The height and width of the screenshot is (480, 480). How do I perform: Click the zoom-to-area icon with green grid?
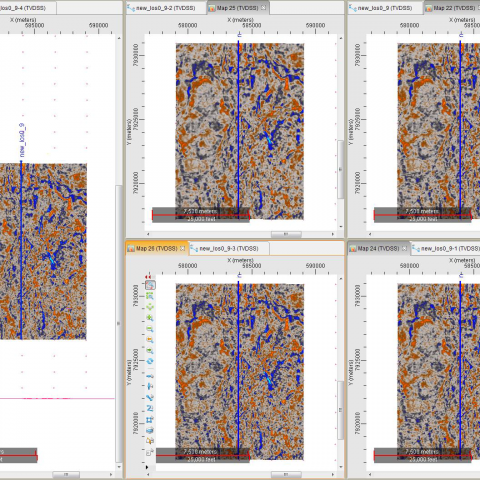pos(150,296)
